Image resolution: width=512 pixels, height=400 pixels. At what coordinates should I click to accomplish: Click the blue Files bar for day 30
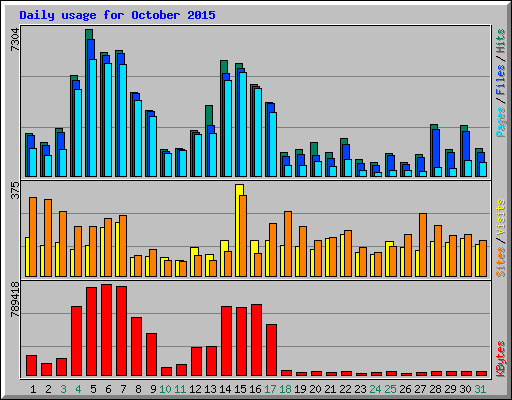tap(466, 146)
